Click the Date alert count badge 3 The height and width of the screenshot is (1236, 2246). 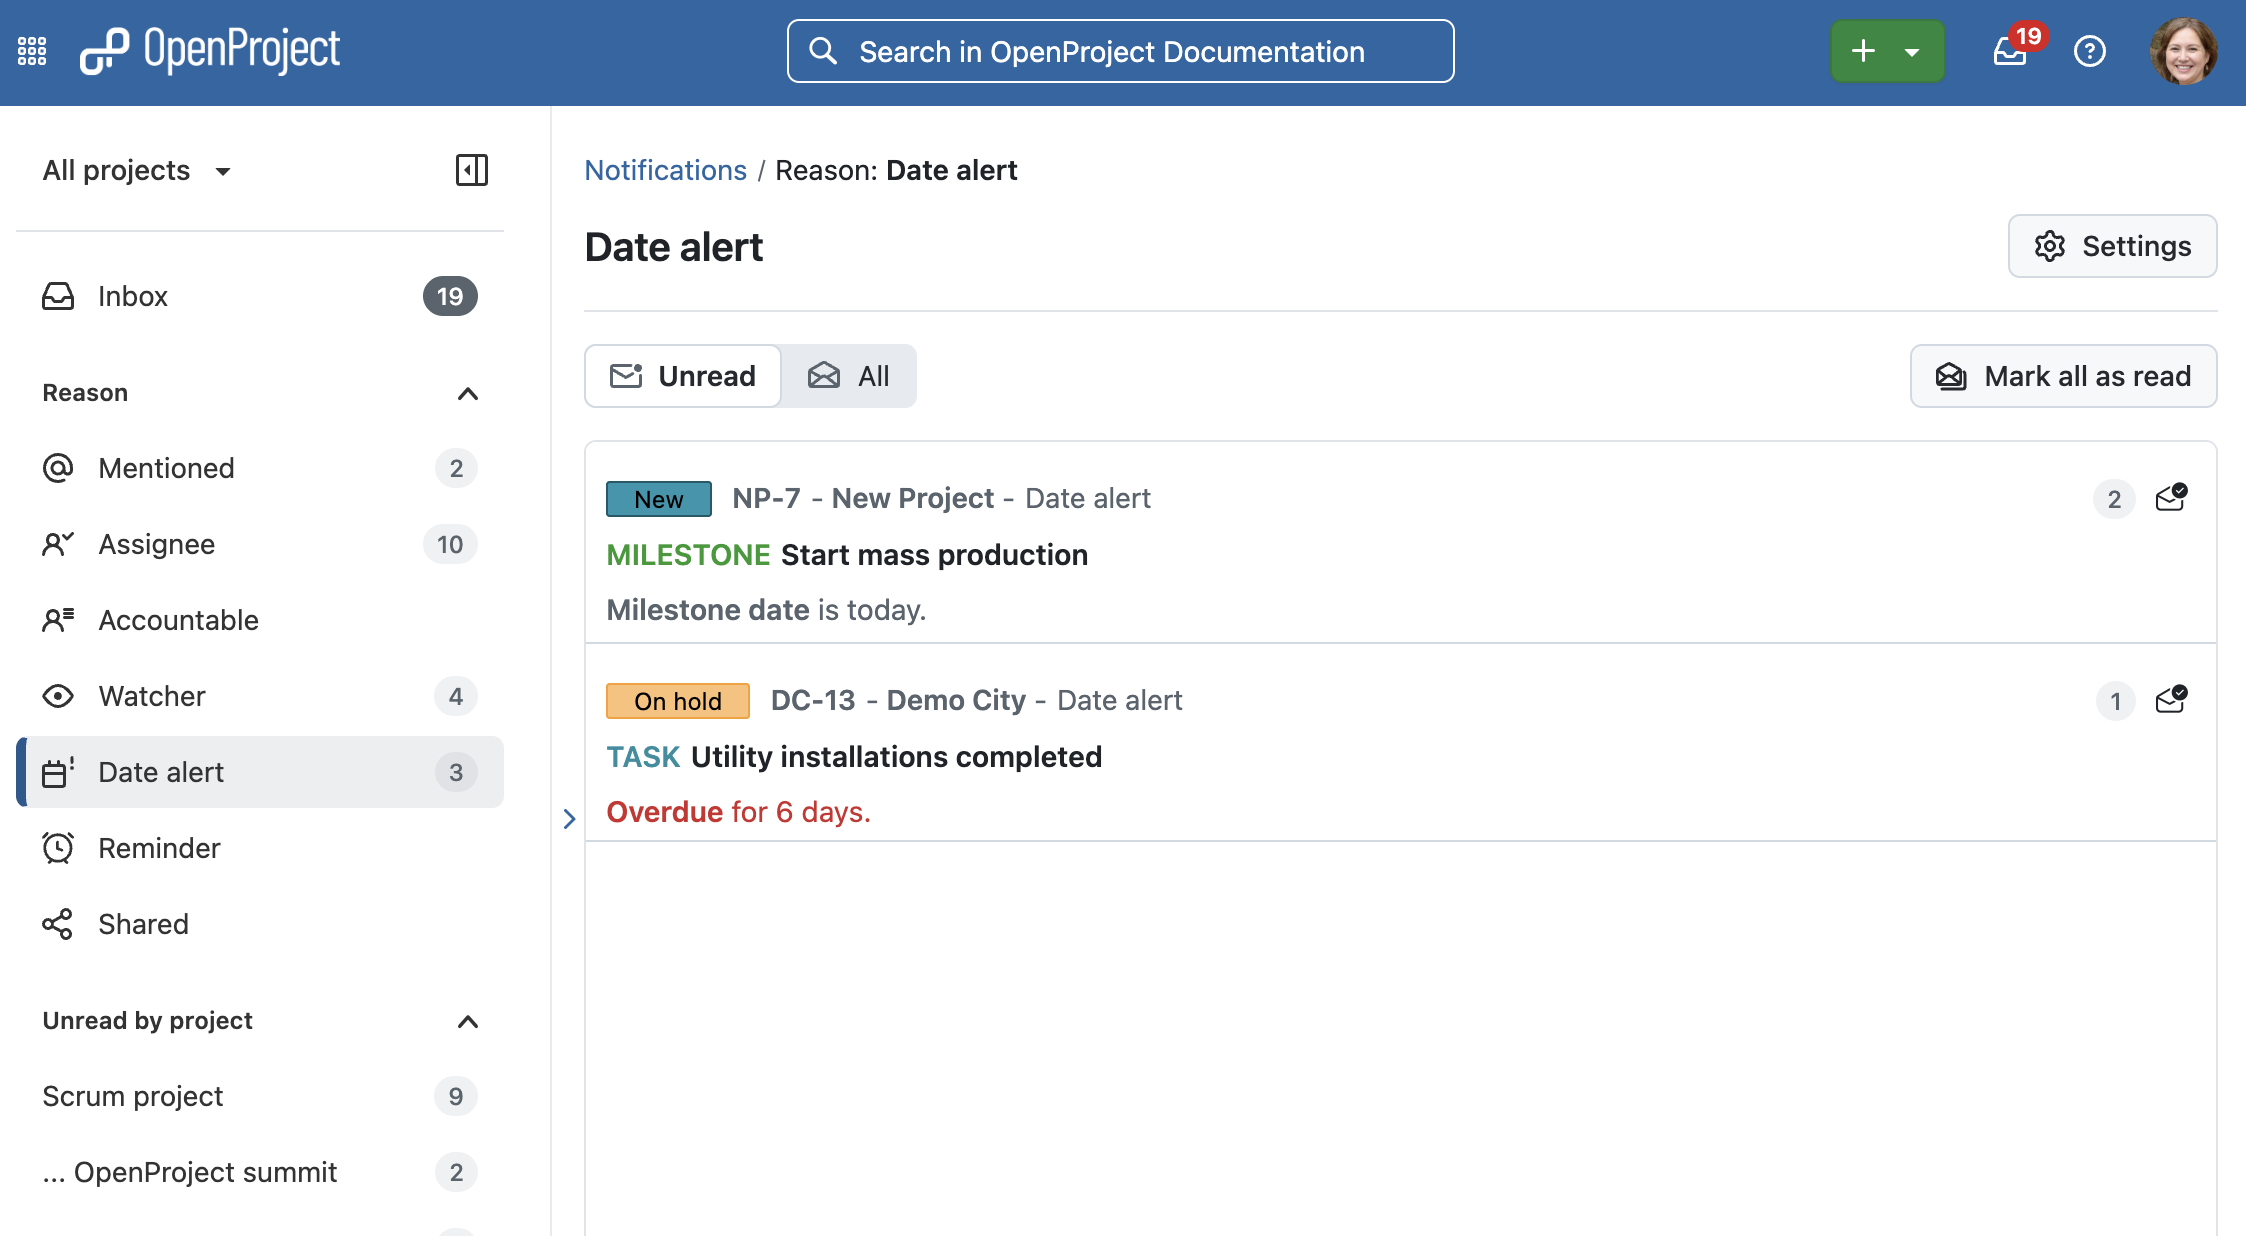(456, 772)
